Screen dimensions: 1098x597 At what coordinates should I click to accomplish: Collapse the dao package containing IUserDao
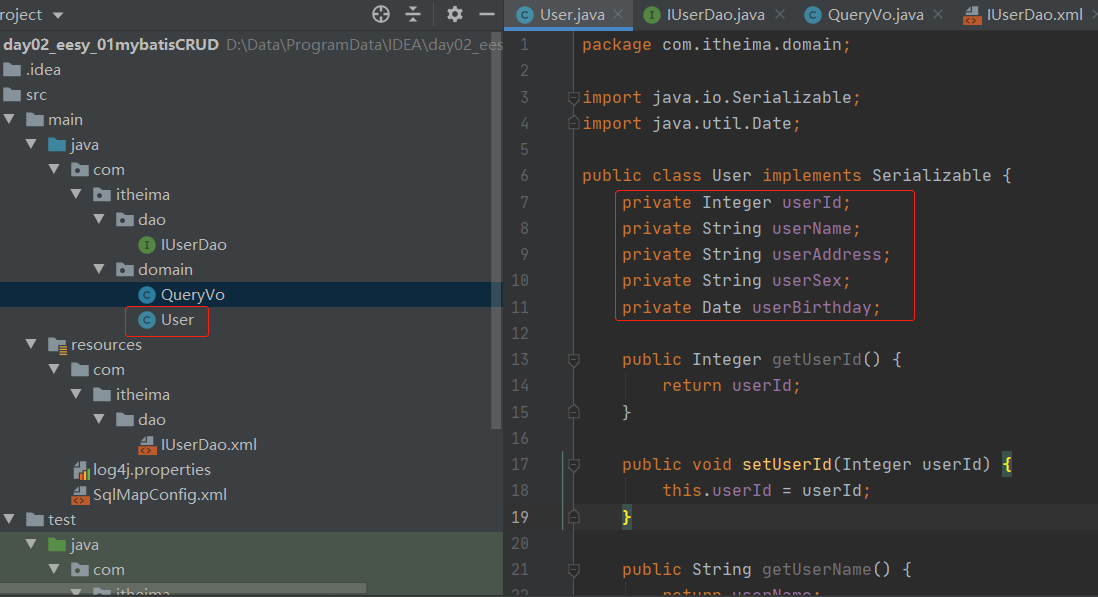tap(99, 220)
